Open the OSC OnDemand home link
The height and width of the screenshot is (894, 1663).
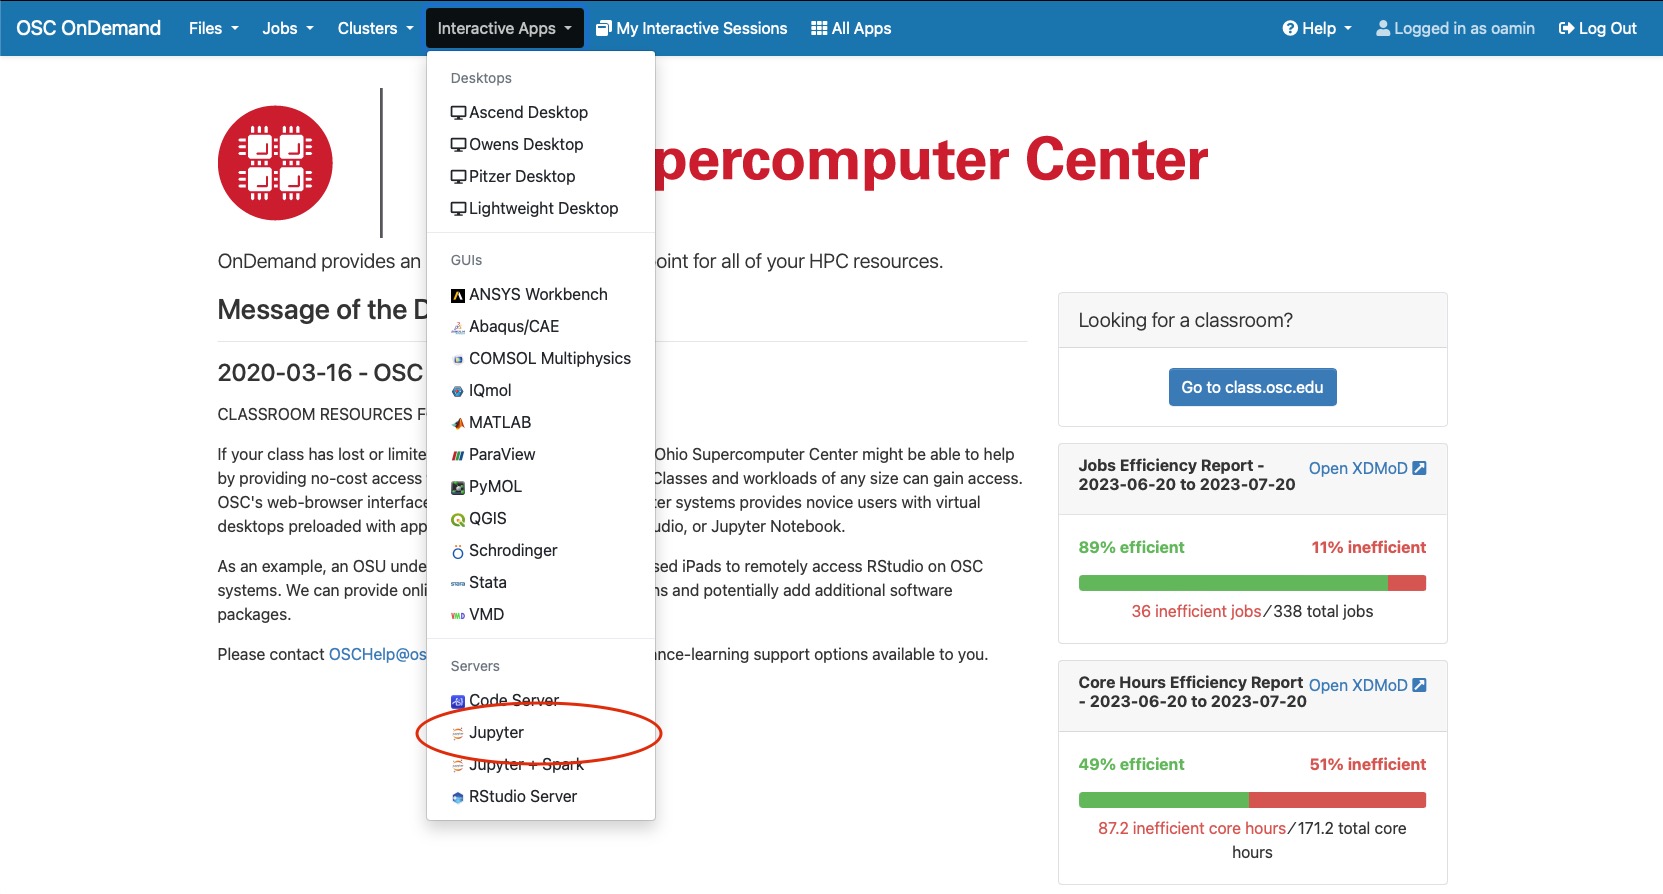coord(88,28)
